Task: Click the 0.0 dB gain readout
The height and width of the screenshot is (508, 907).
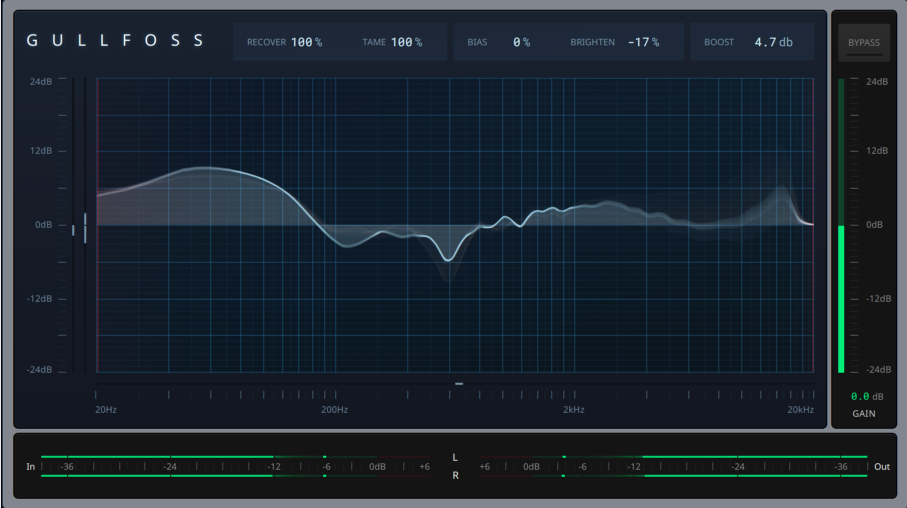Action: [x=867, y=396]
